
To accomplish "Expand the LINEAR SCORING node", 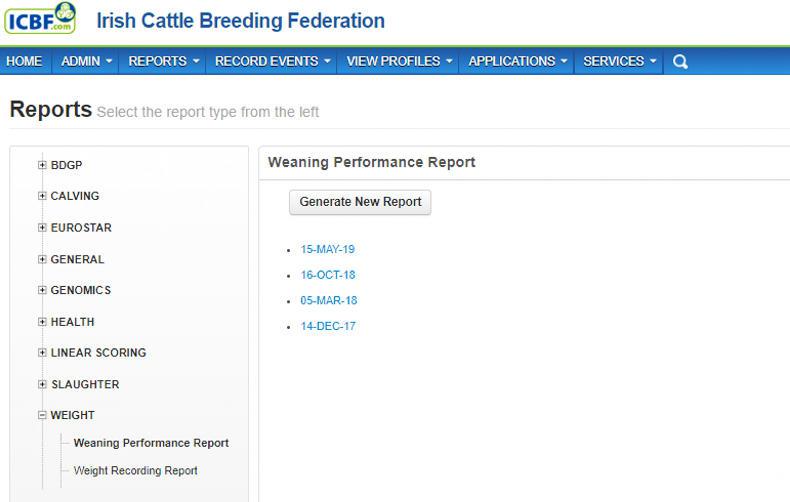I will tap(42, 353).
